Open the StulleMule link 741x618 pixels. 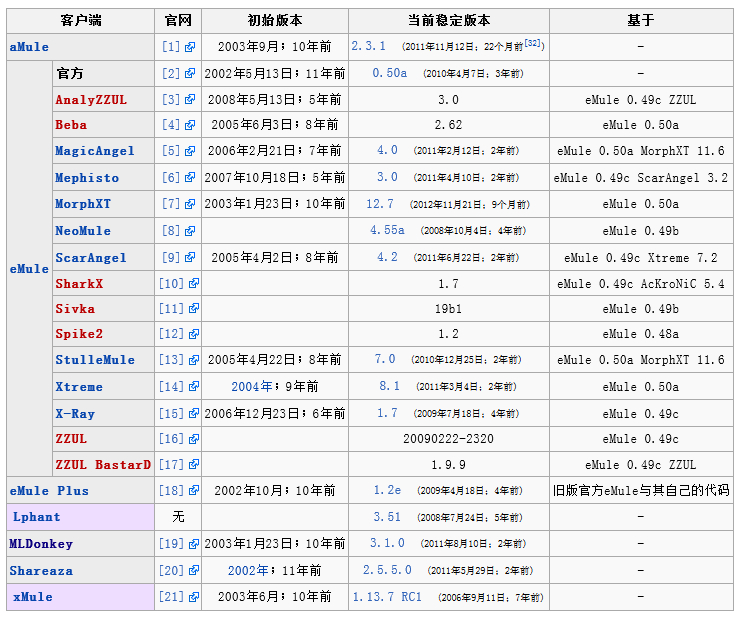(x=95, y=360)
